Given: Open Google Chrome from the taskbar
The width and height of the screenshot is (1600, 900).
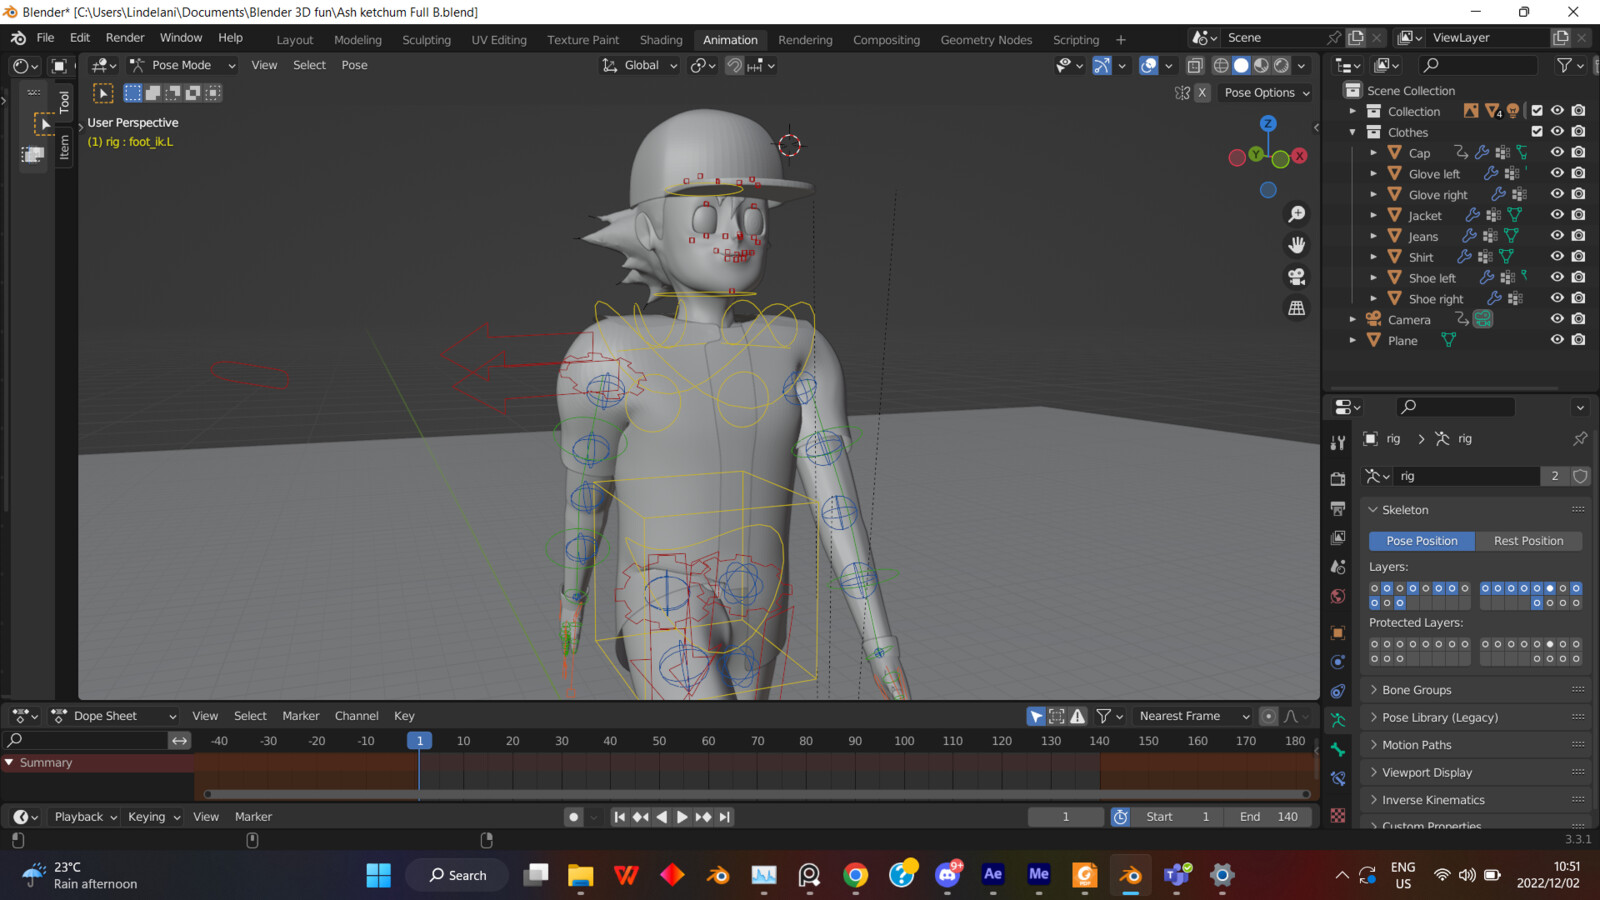Looking at the screenshot, I should 855,875.
